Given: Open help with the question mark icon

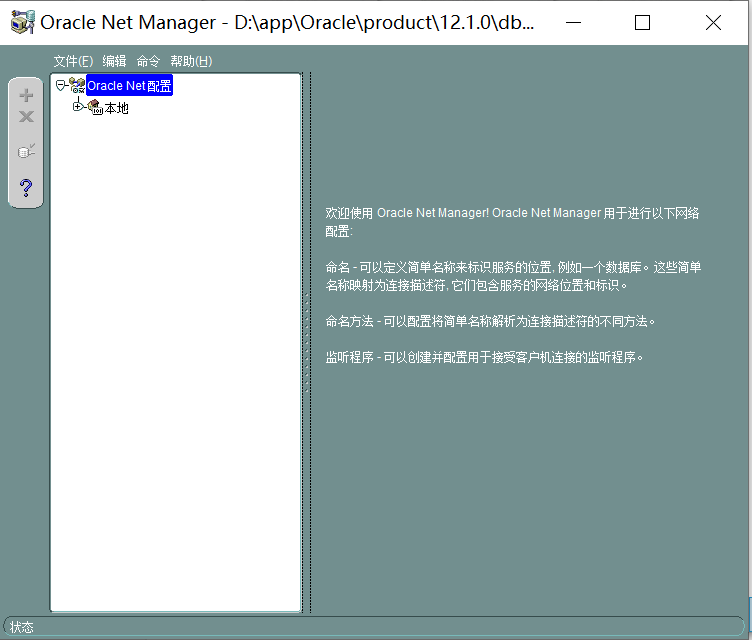Looking at the screenshot, I should tap(26, 188).
